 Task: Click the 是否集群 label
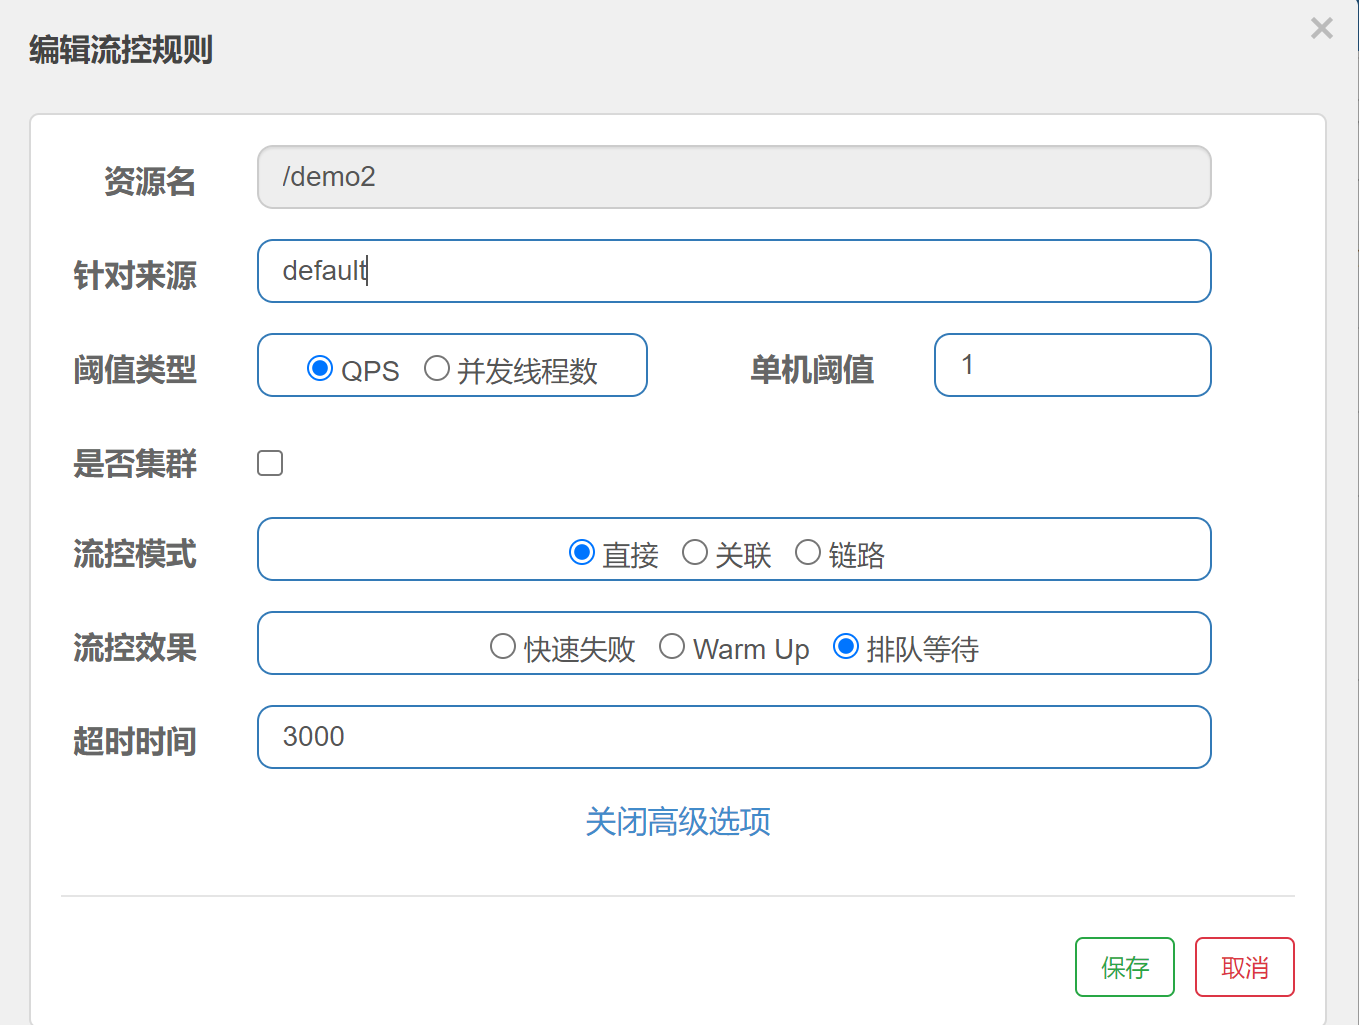[x=135, y=463]
